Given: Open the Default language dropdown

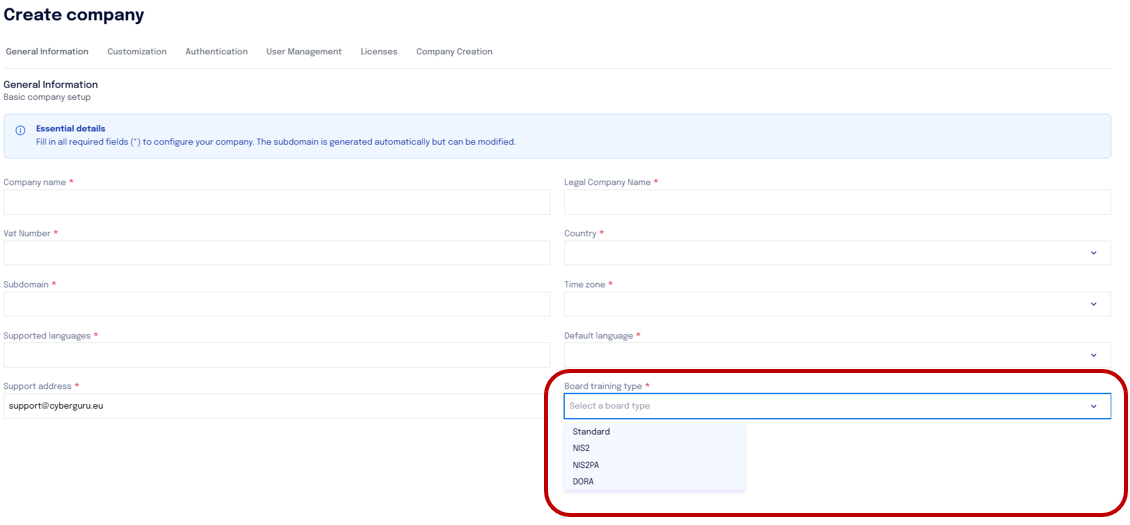Looking at the screenshot, I should (837, 355).
